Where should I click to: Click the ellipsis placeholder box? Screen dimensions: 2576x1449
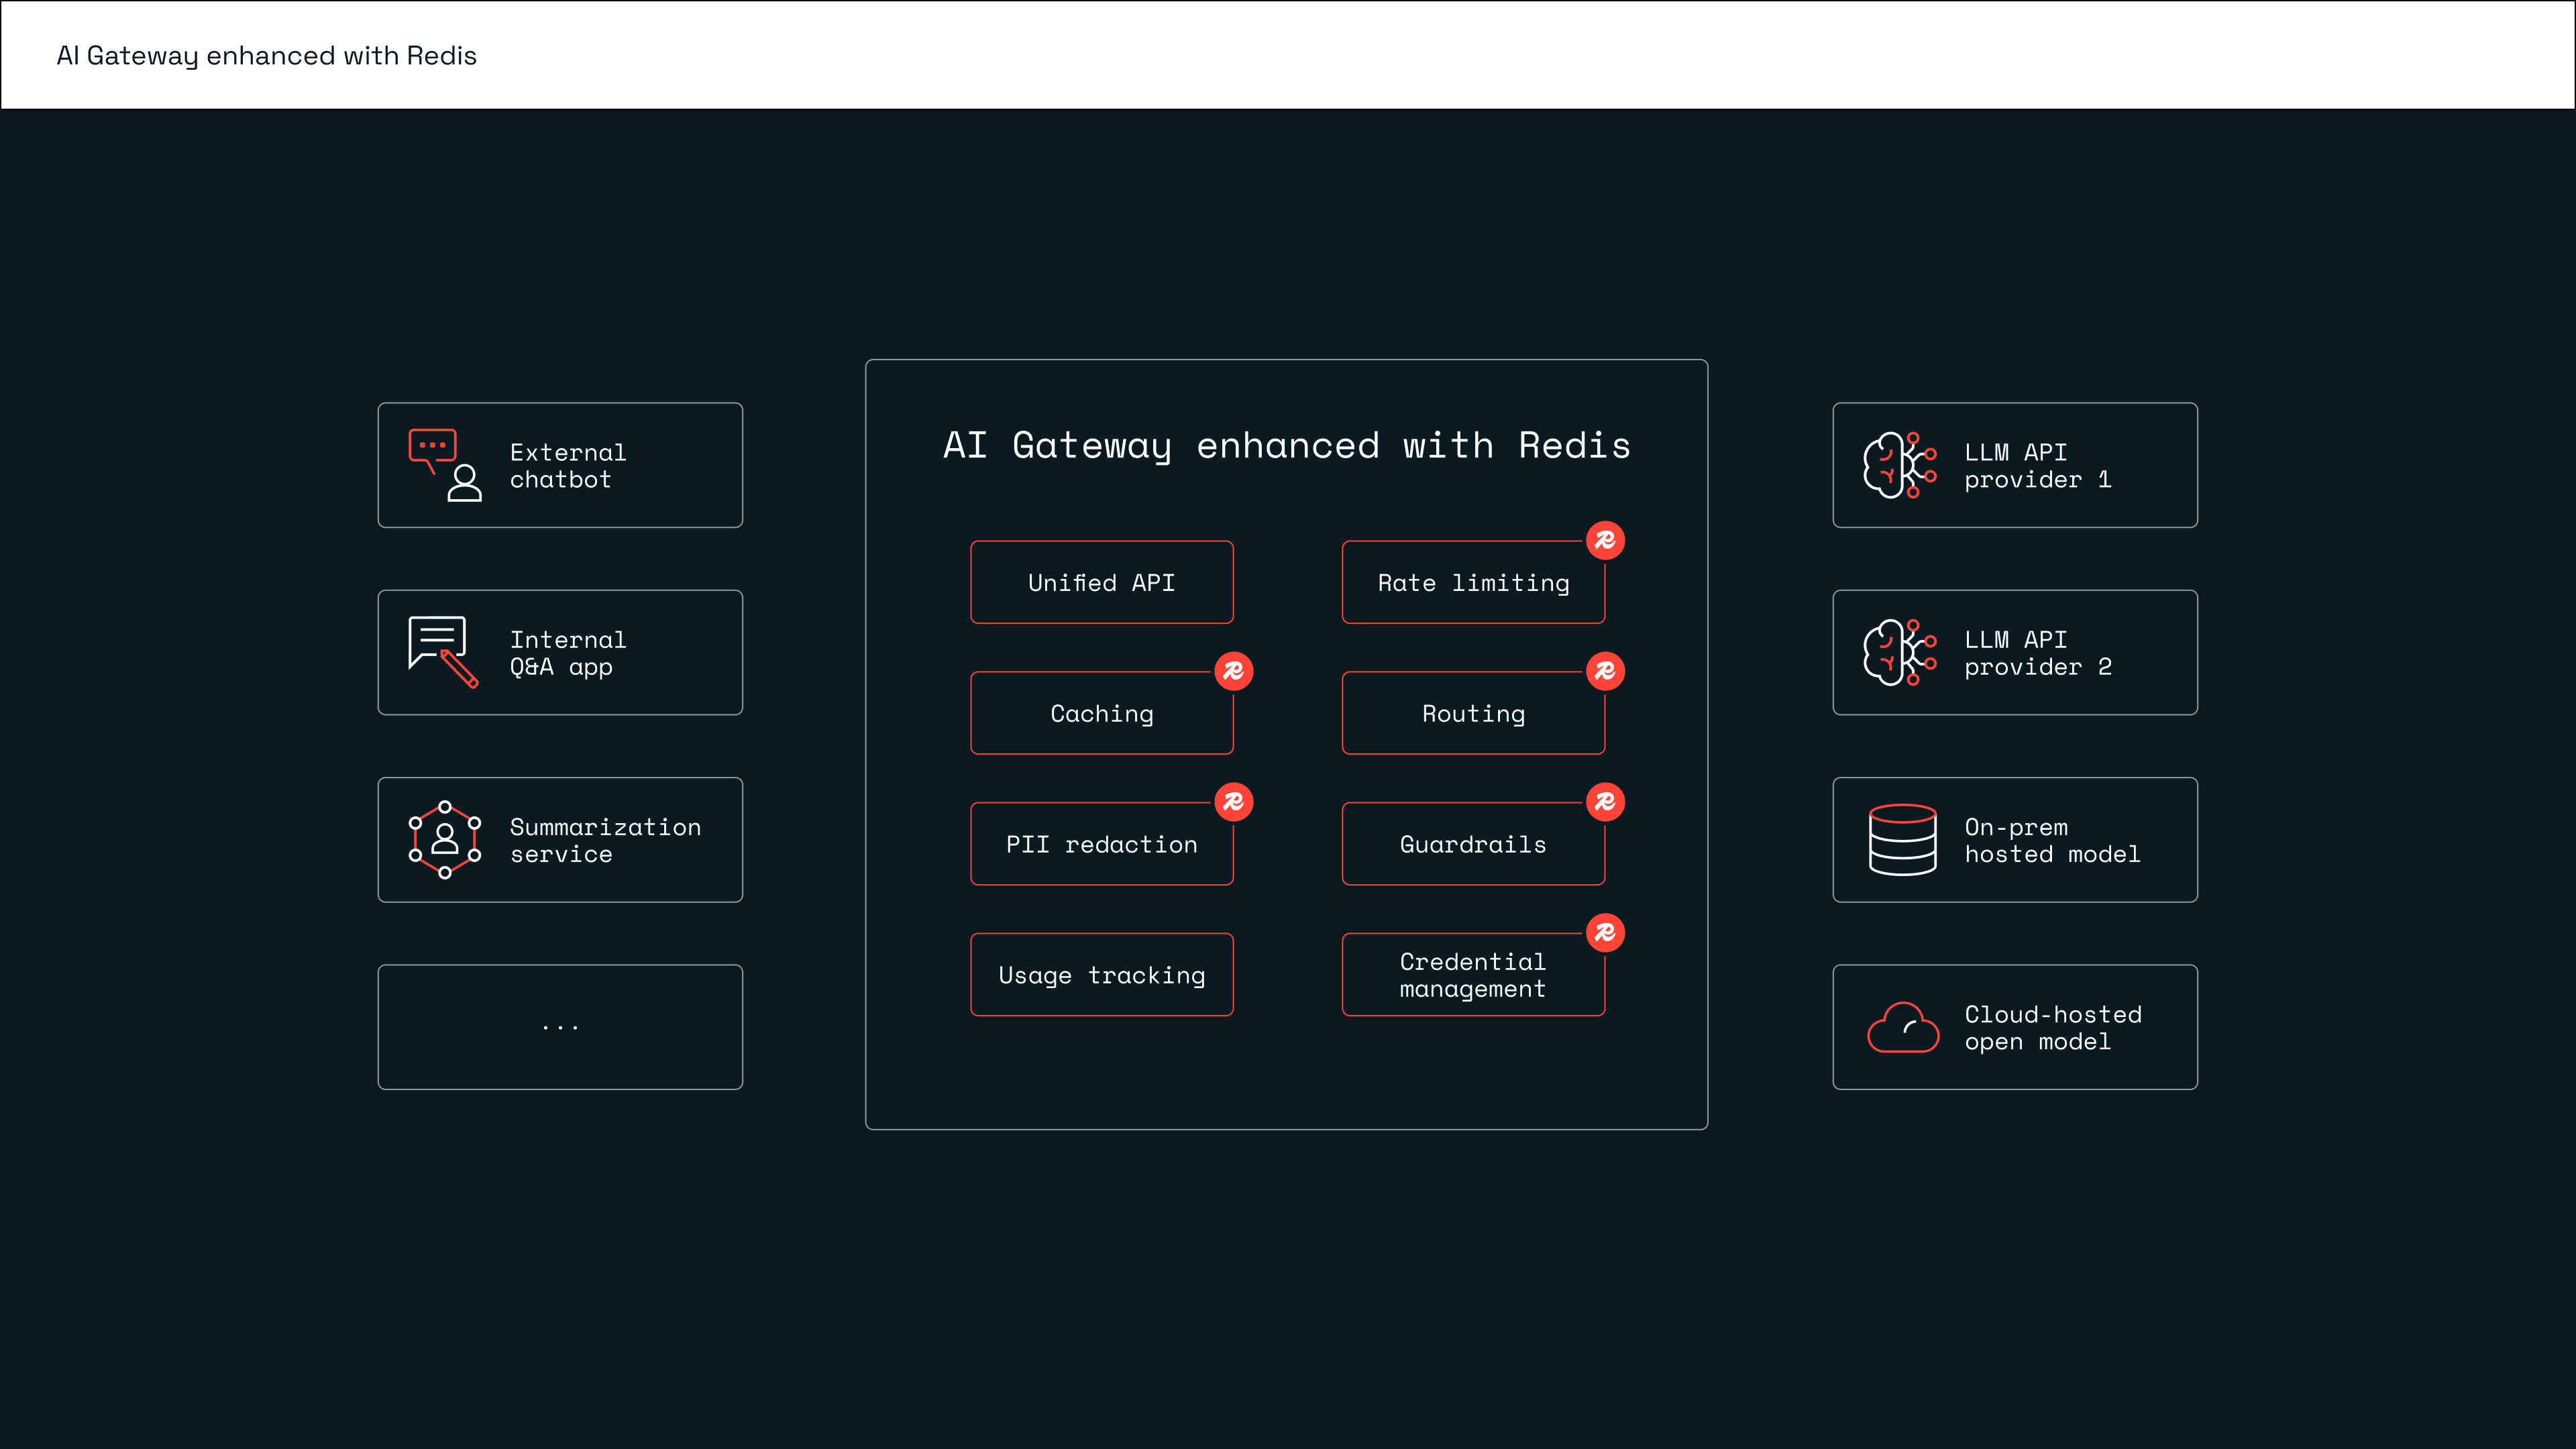[x=560, y=1027]
